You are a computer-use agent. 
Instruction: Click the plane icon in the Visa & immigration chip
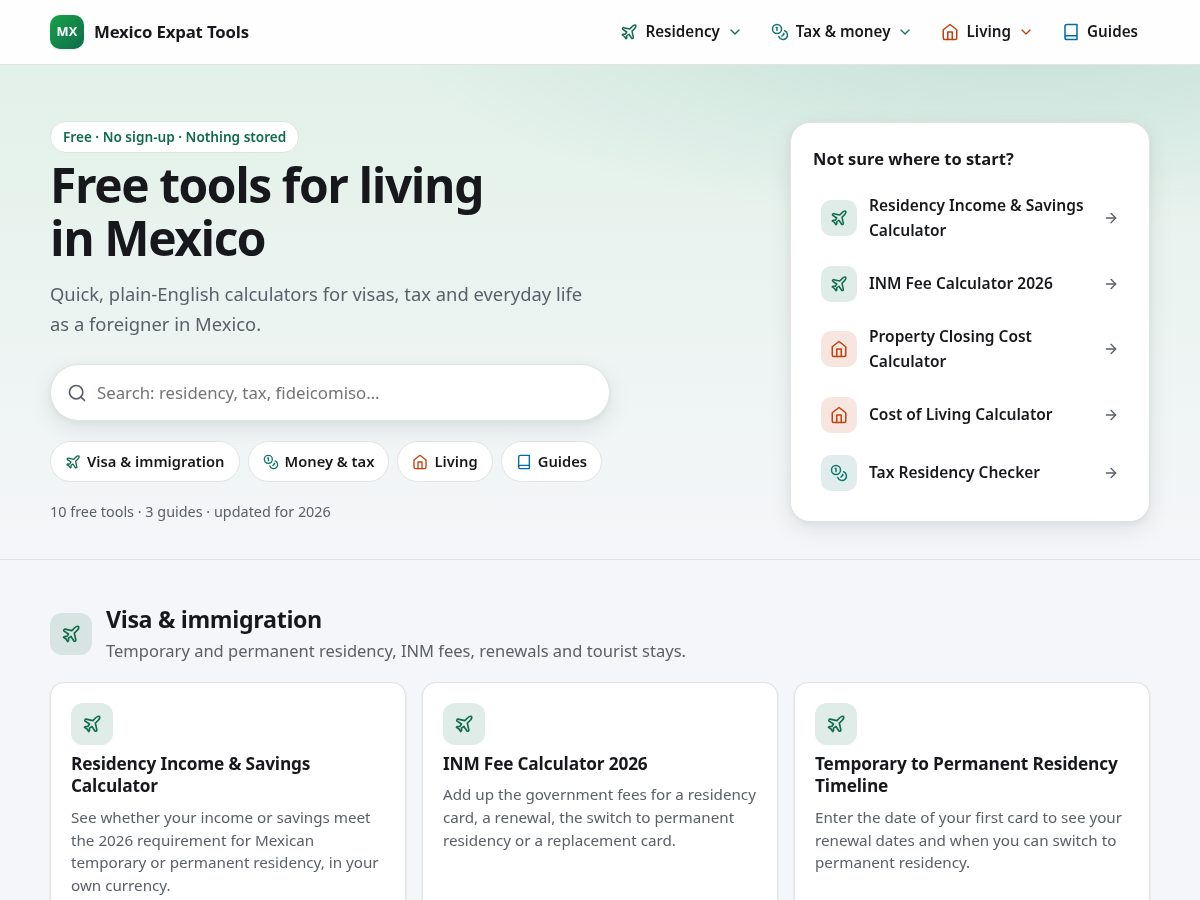click(x=73, y=462)
